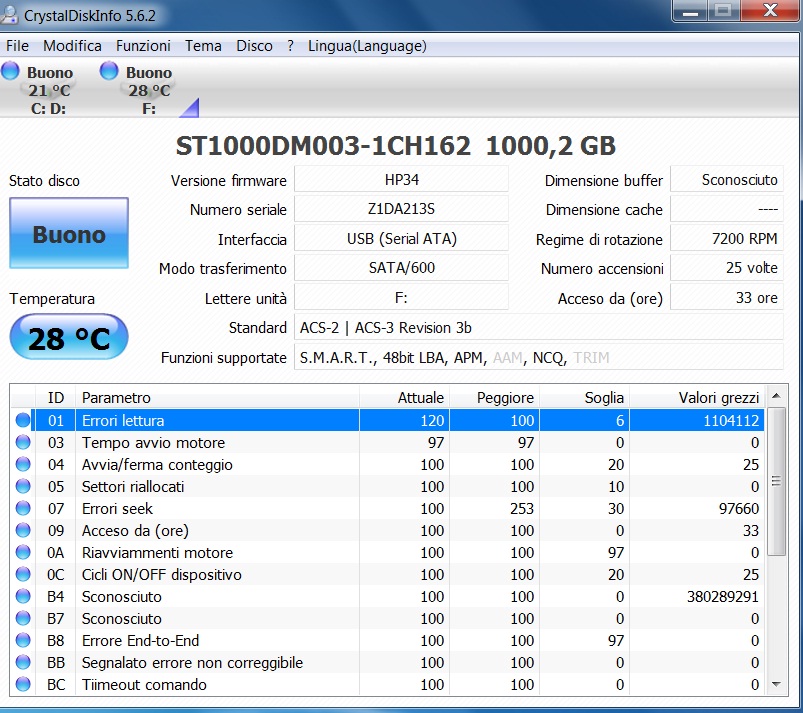Open the Disco menu
The height and width of the screenshot is (713, 803).
[255, 46]
